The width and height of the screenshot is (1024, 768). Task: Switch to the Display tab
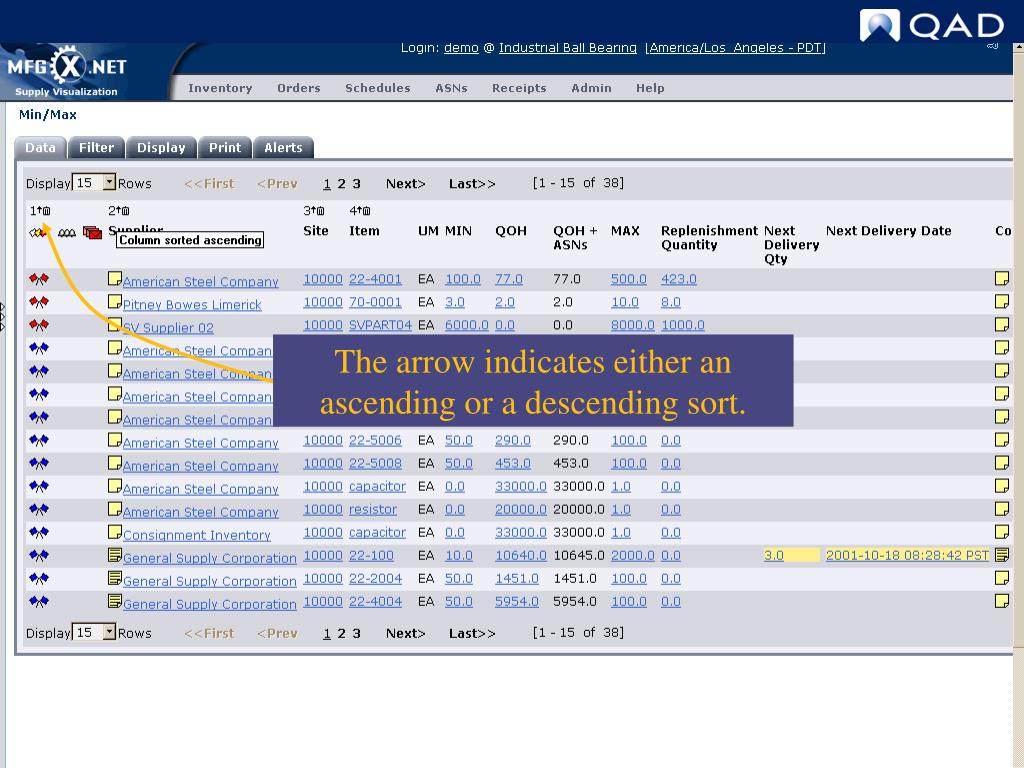pyautogui.click(x=161, y=148)
